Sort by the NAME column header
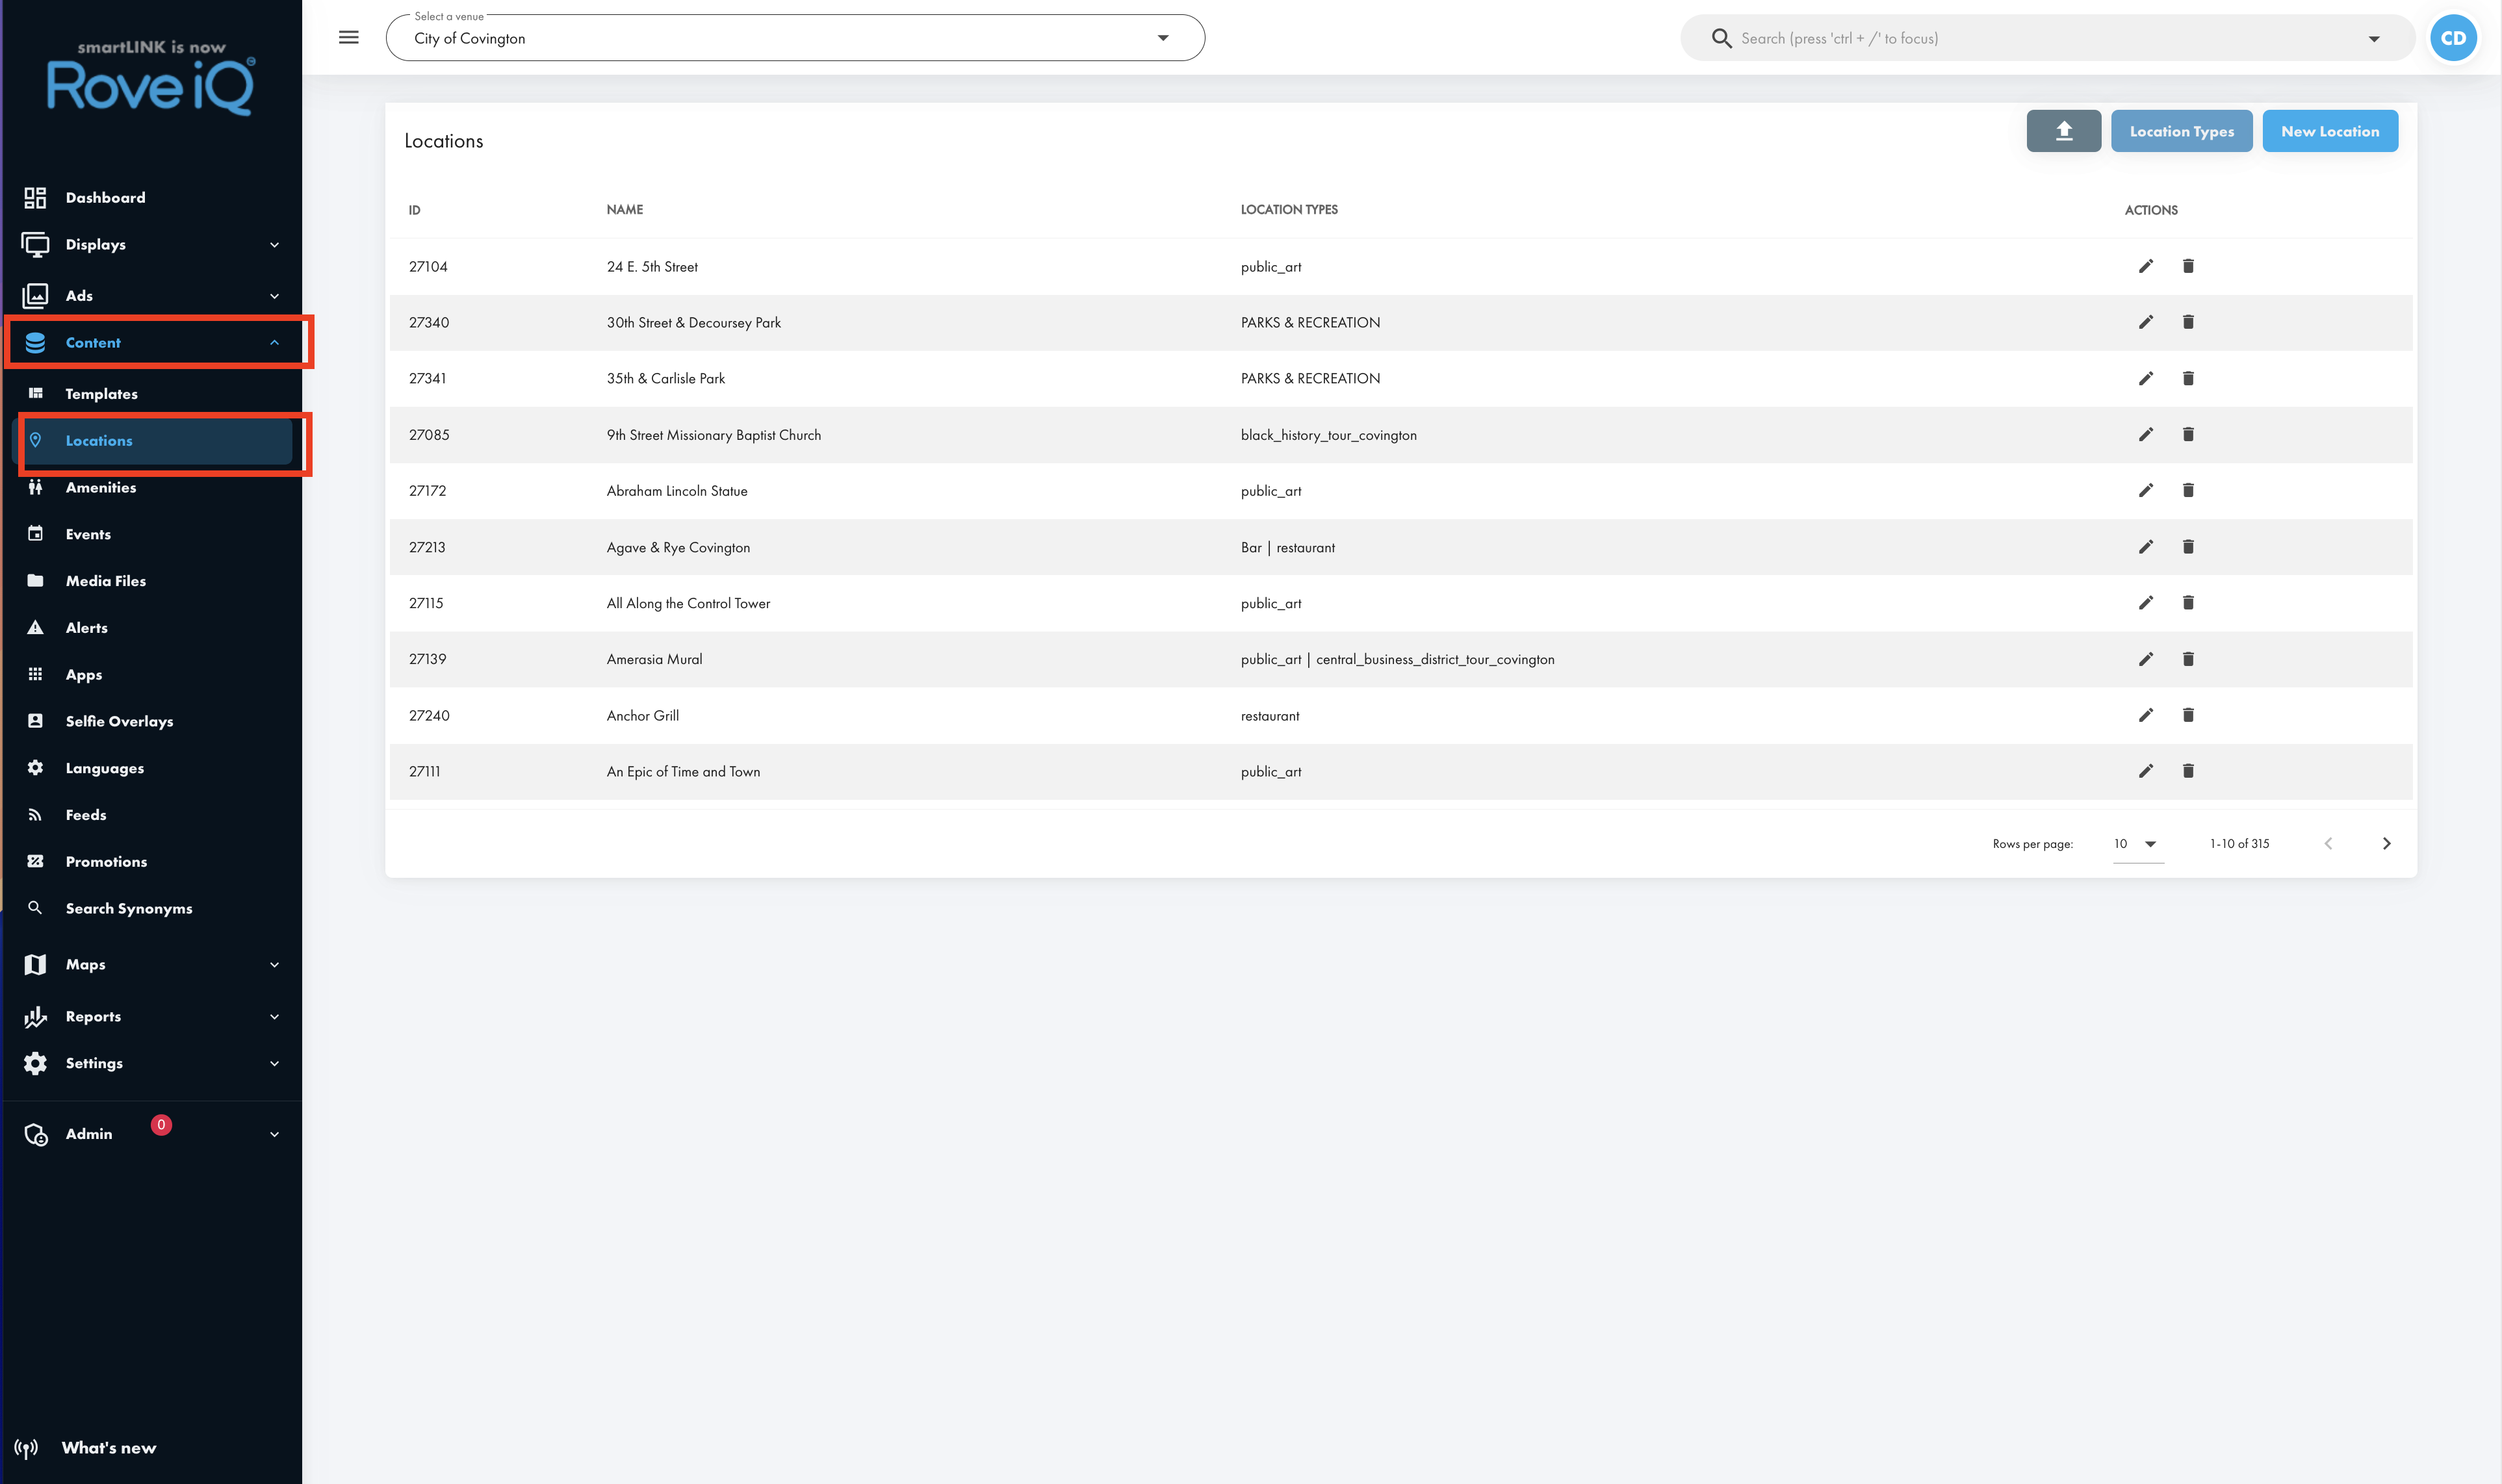The height and width of the screenshot is (1484, 2502). pyautogui.click(x=625, y=210)
